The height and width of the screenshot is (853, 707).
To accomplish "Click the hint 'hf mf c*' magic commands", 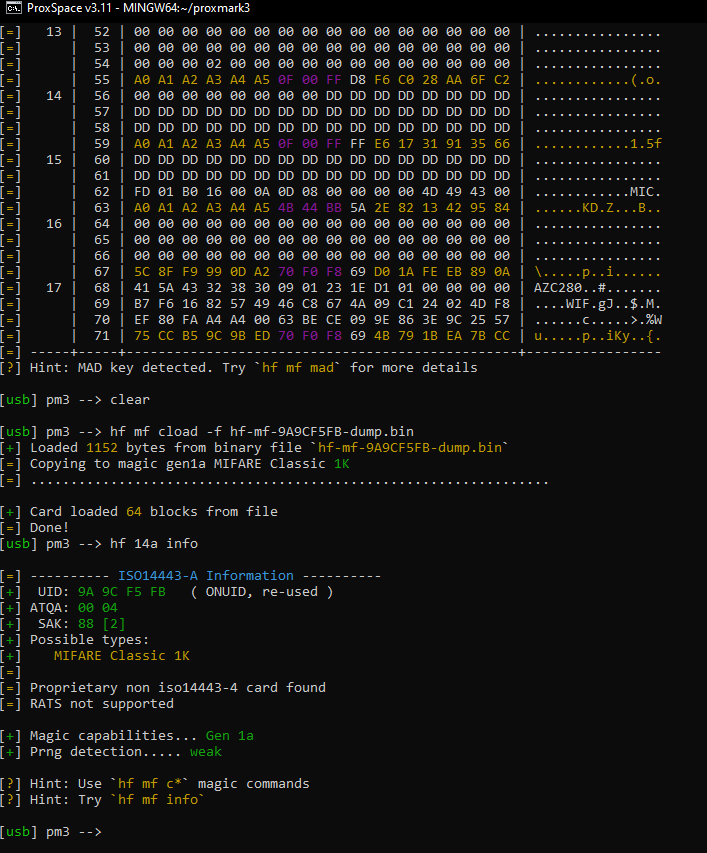I will 150,784.
